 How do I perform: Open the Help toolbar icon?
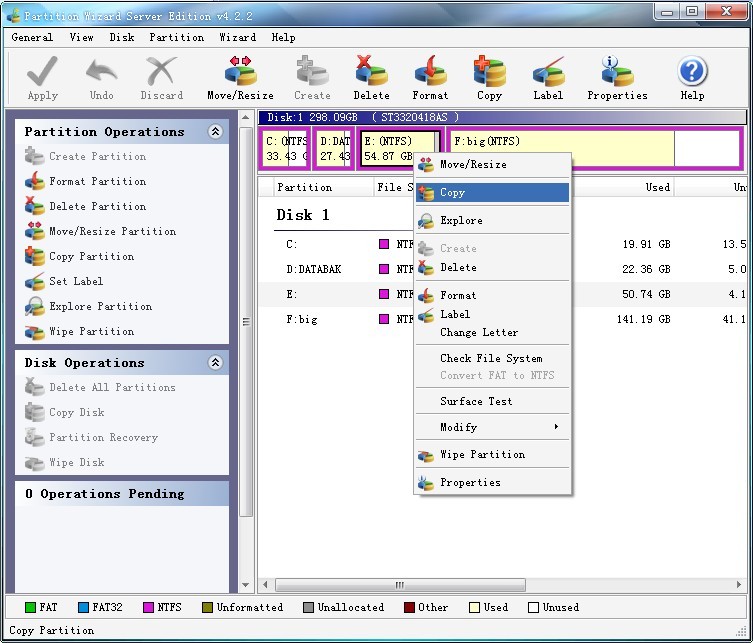click(x=692, y=78)
